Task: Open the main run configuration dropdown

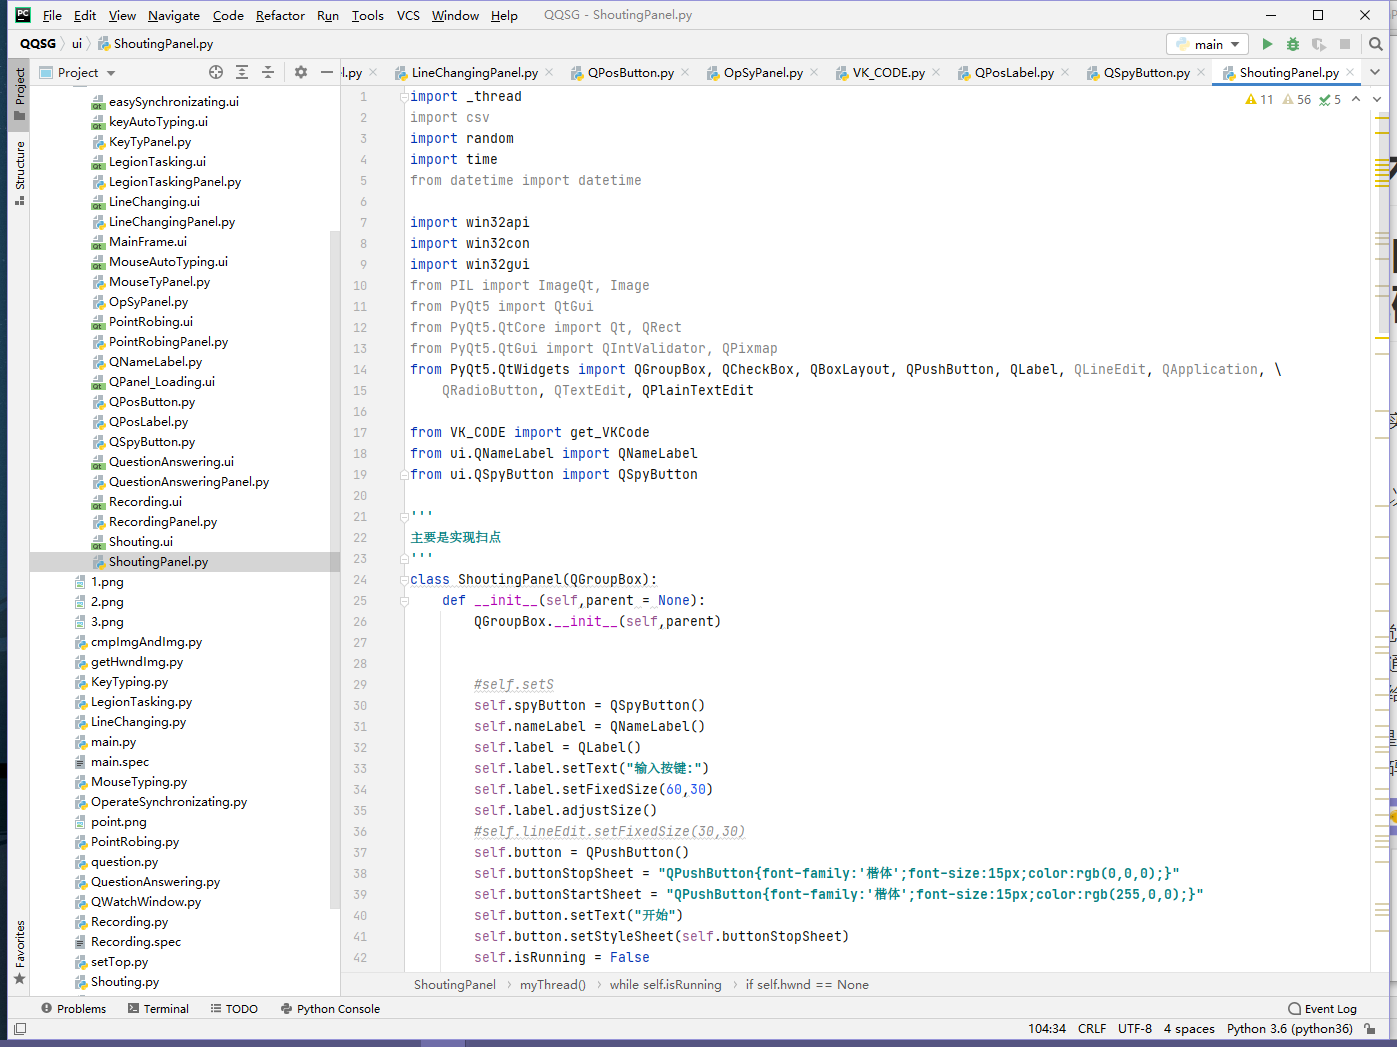Action: (1207, 44)
